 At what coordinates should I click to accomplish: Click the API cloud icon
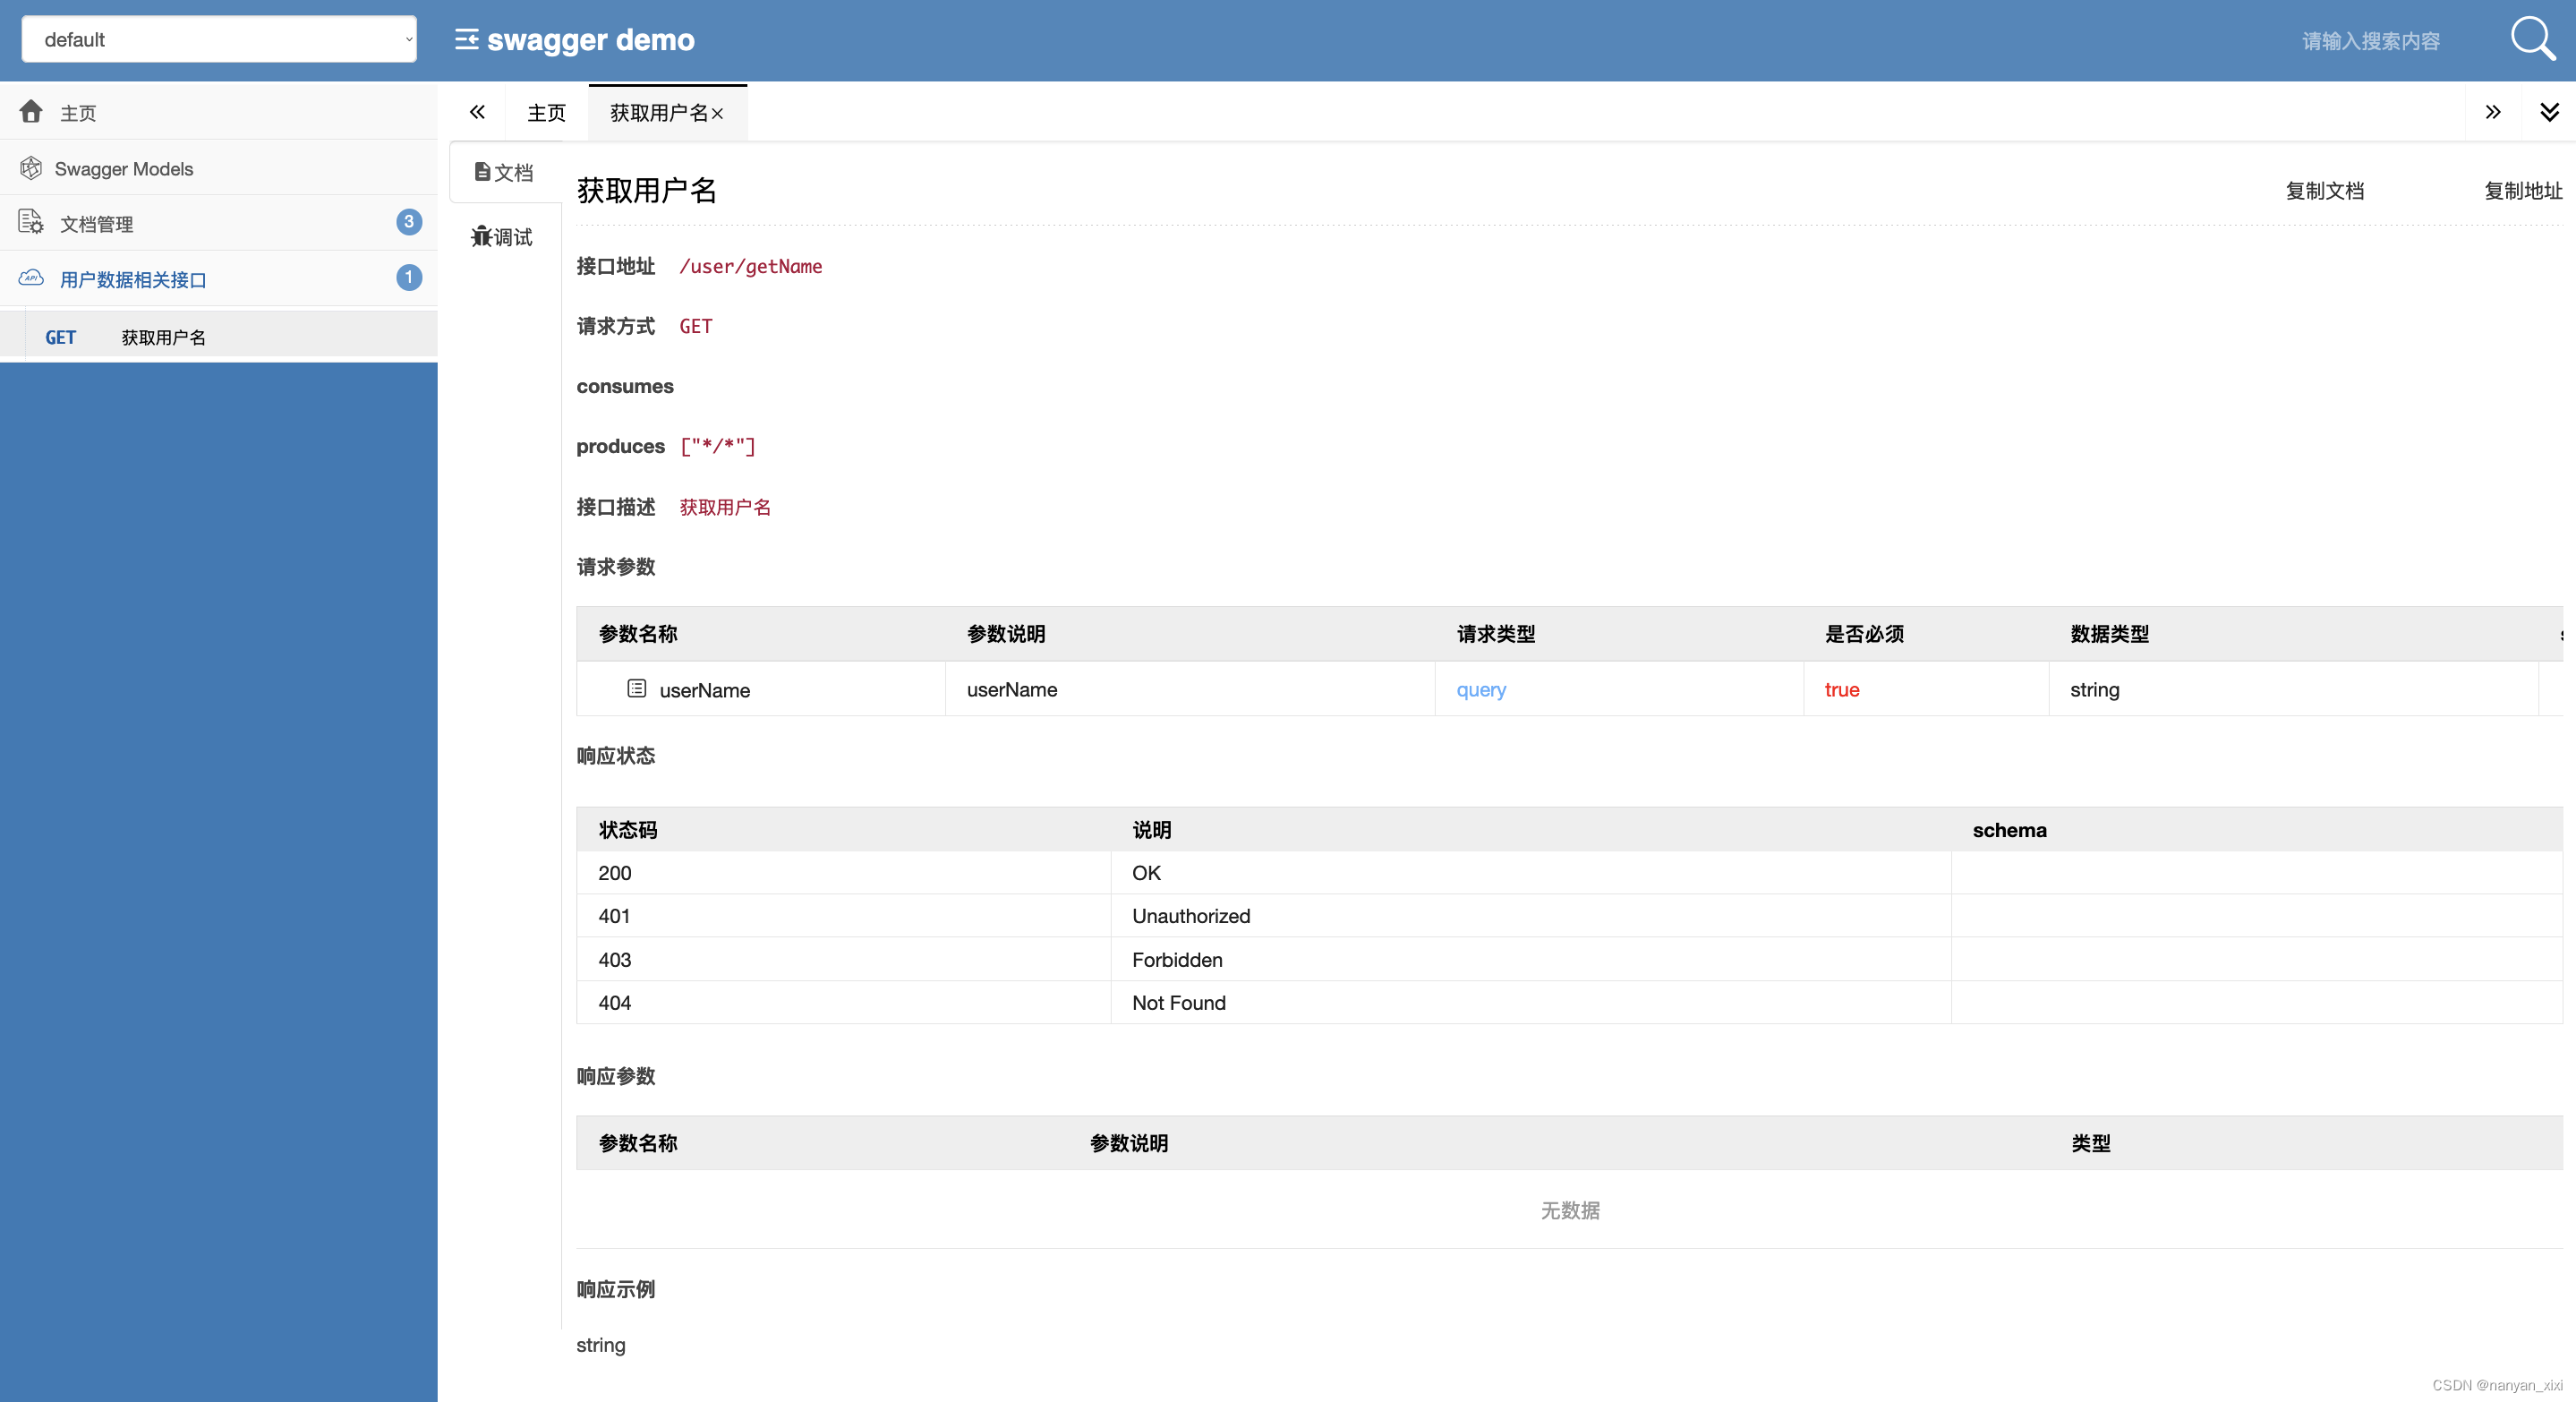pos(31,278)
